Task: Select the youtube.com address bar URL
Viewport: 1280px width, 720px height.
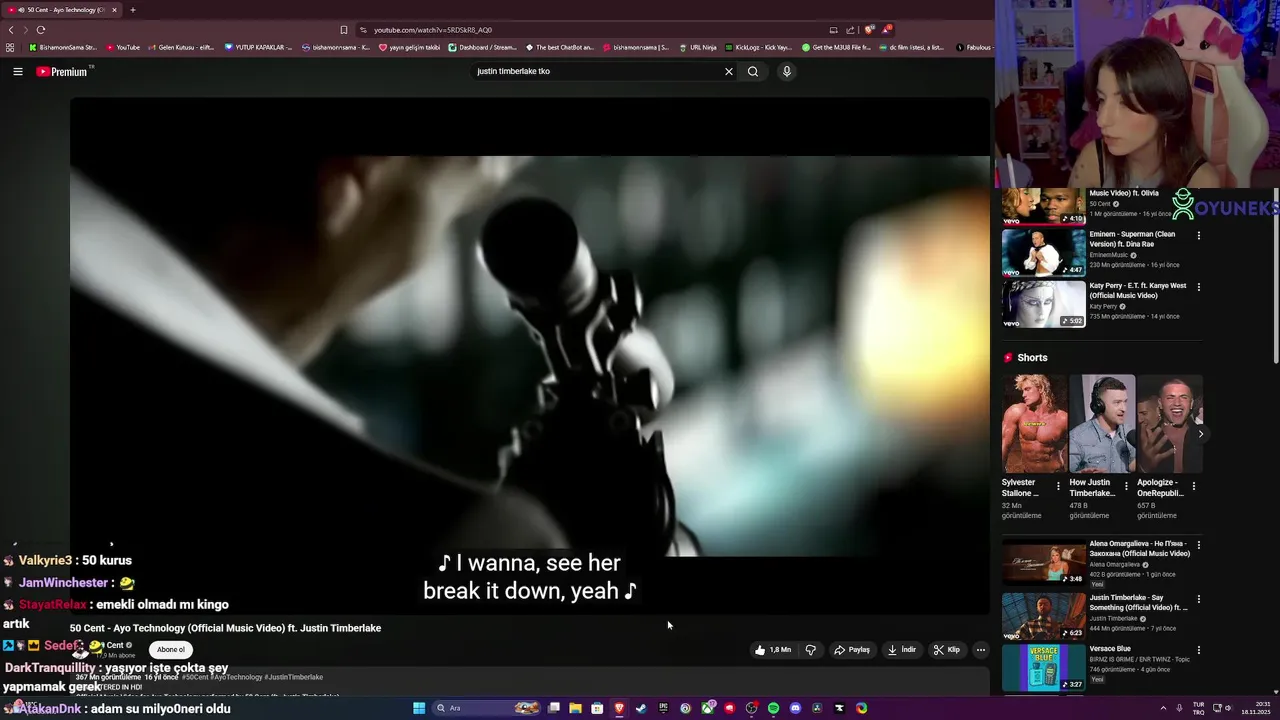Action: click(x=433, y=30)
